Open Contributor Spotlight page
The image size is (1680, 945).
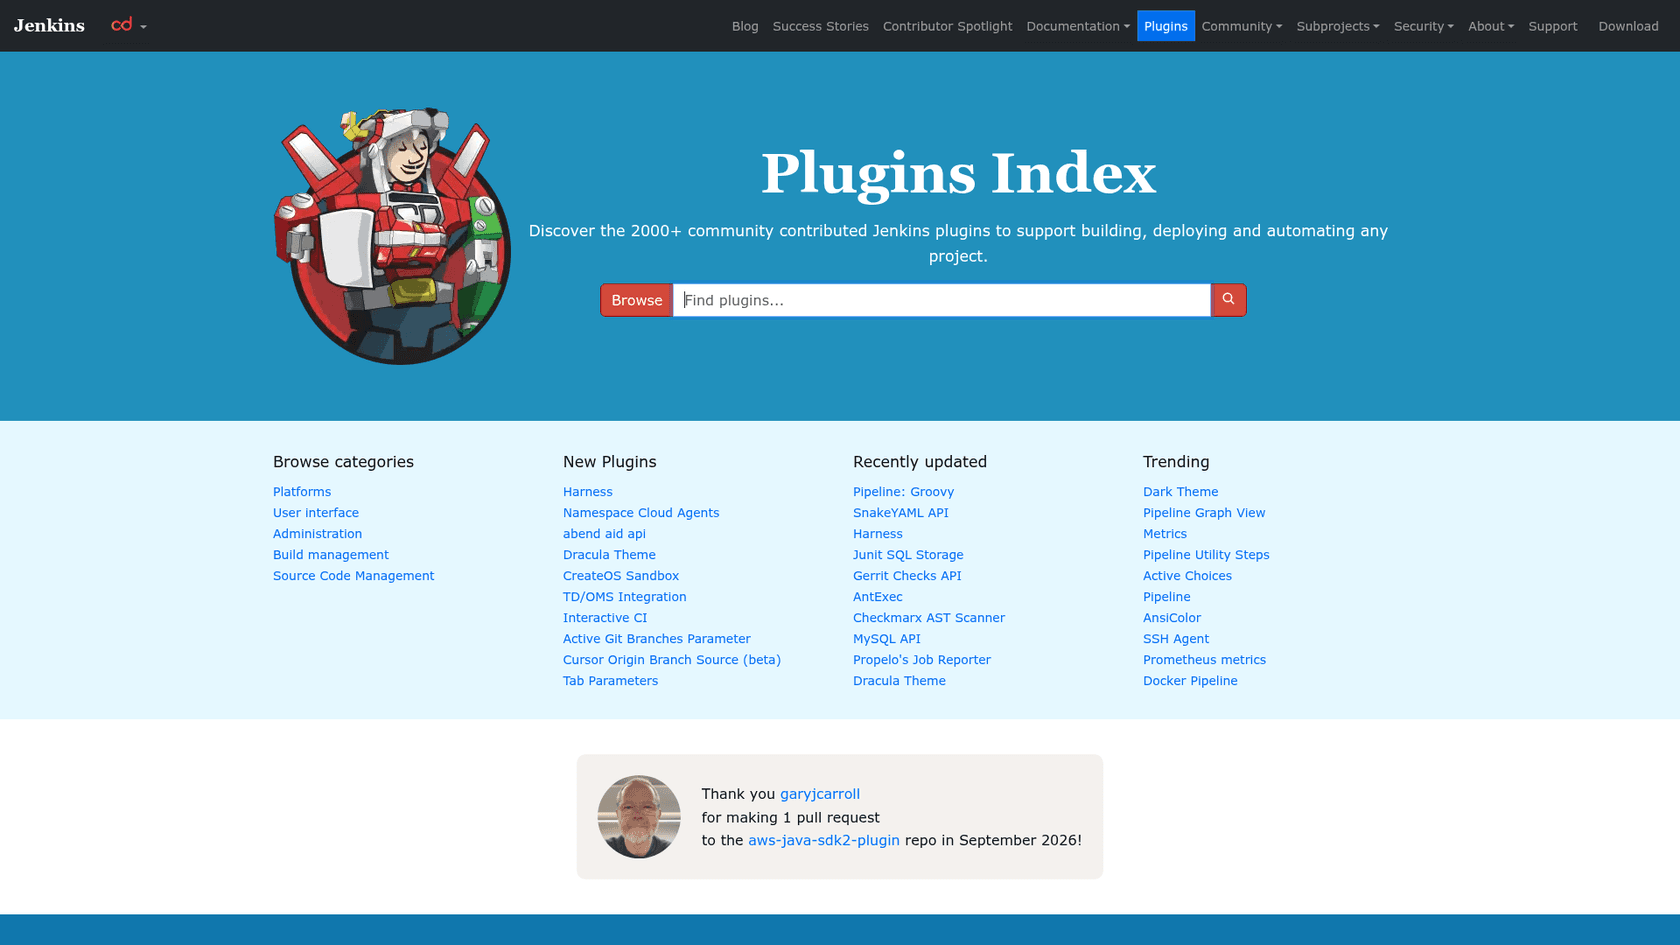[948, 26]
